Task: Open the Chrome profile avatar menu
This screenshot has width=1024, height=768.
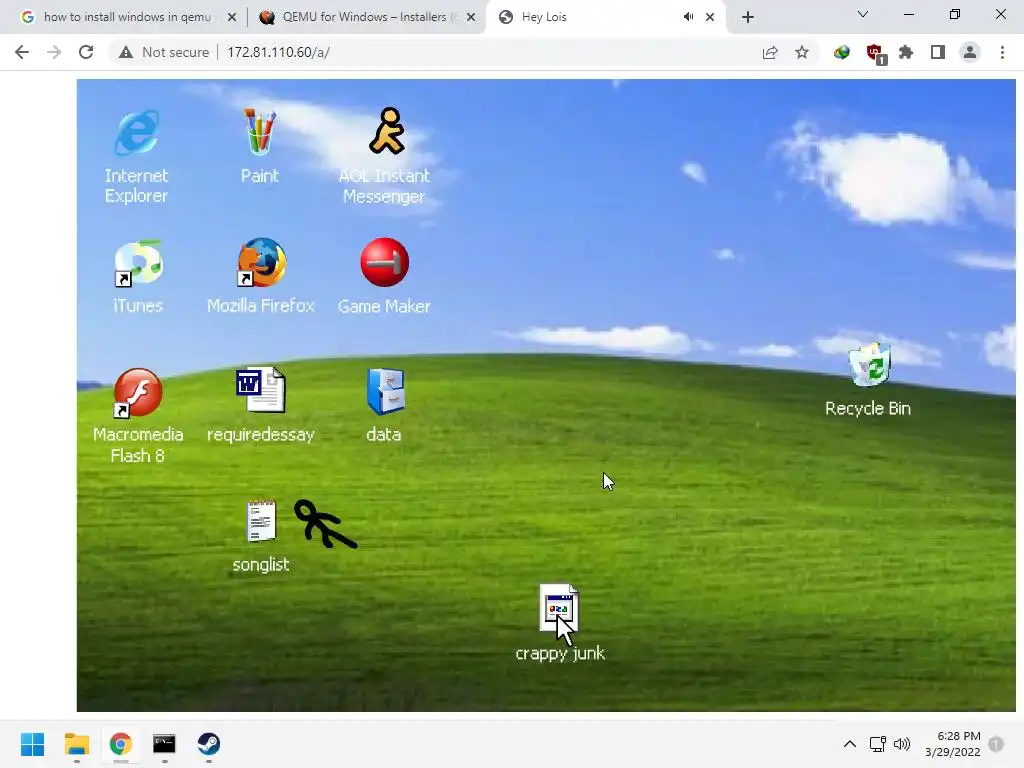Action: coord(970,52)
